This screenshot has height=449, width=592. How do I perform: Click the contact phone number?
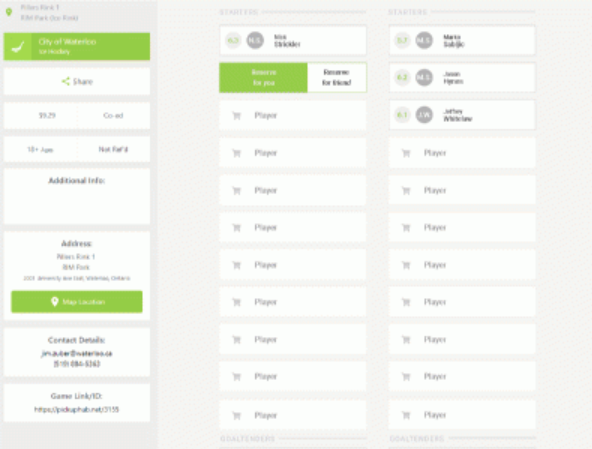(77, 364)
